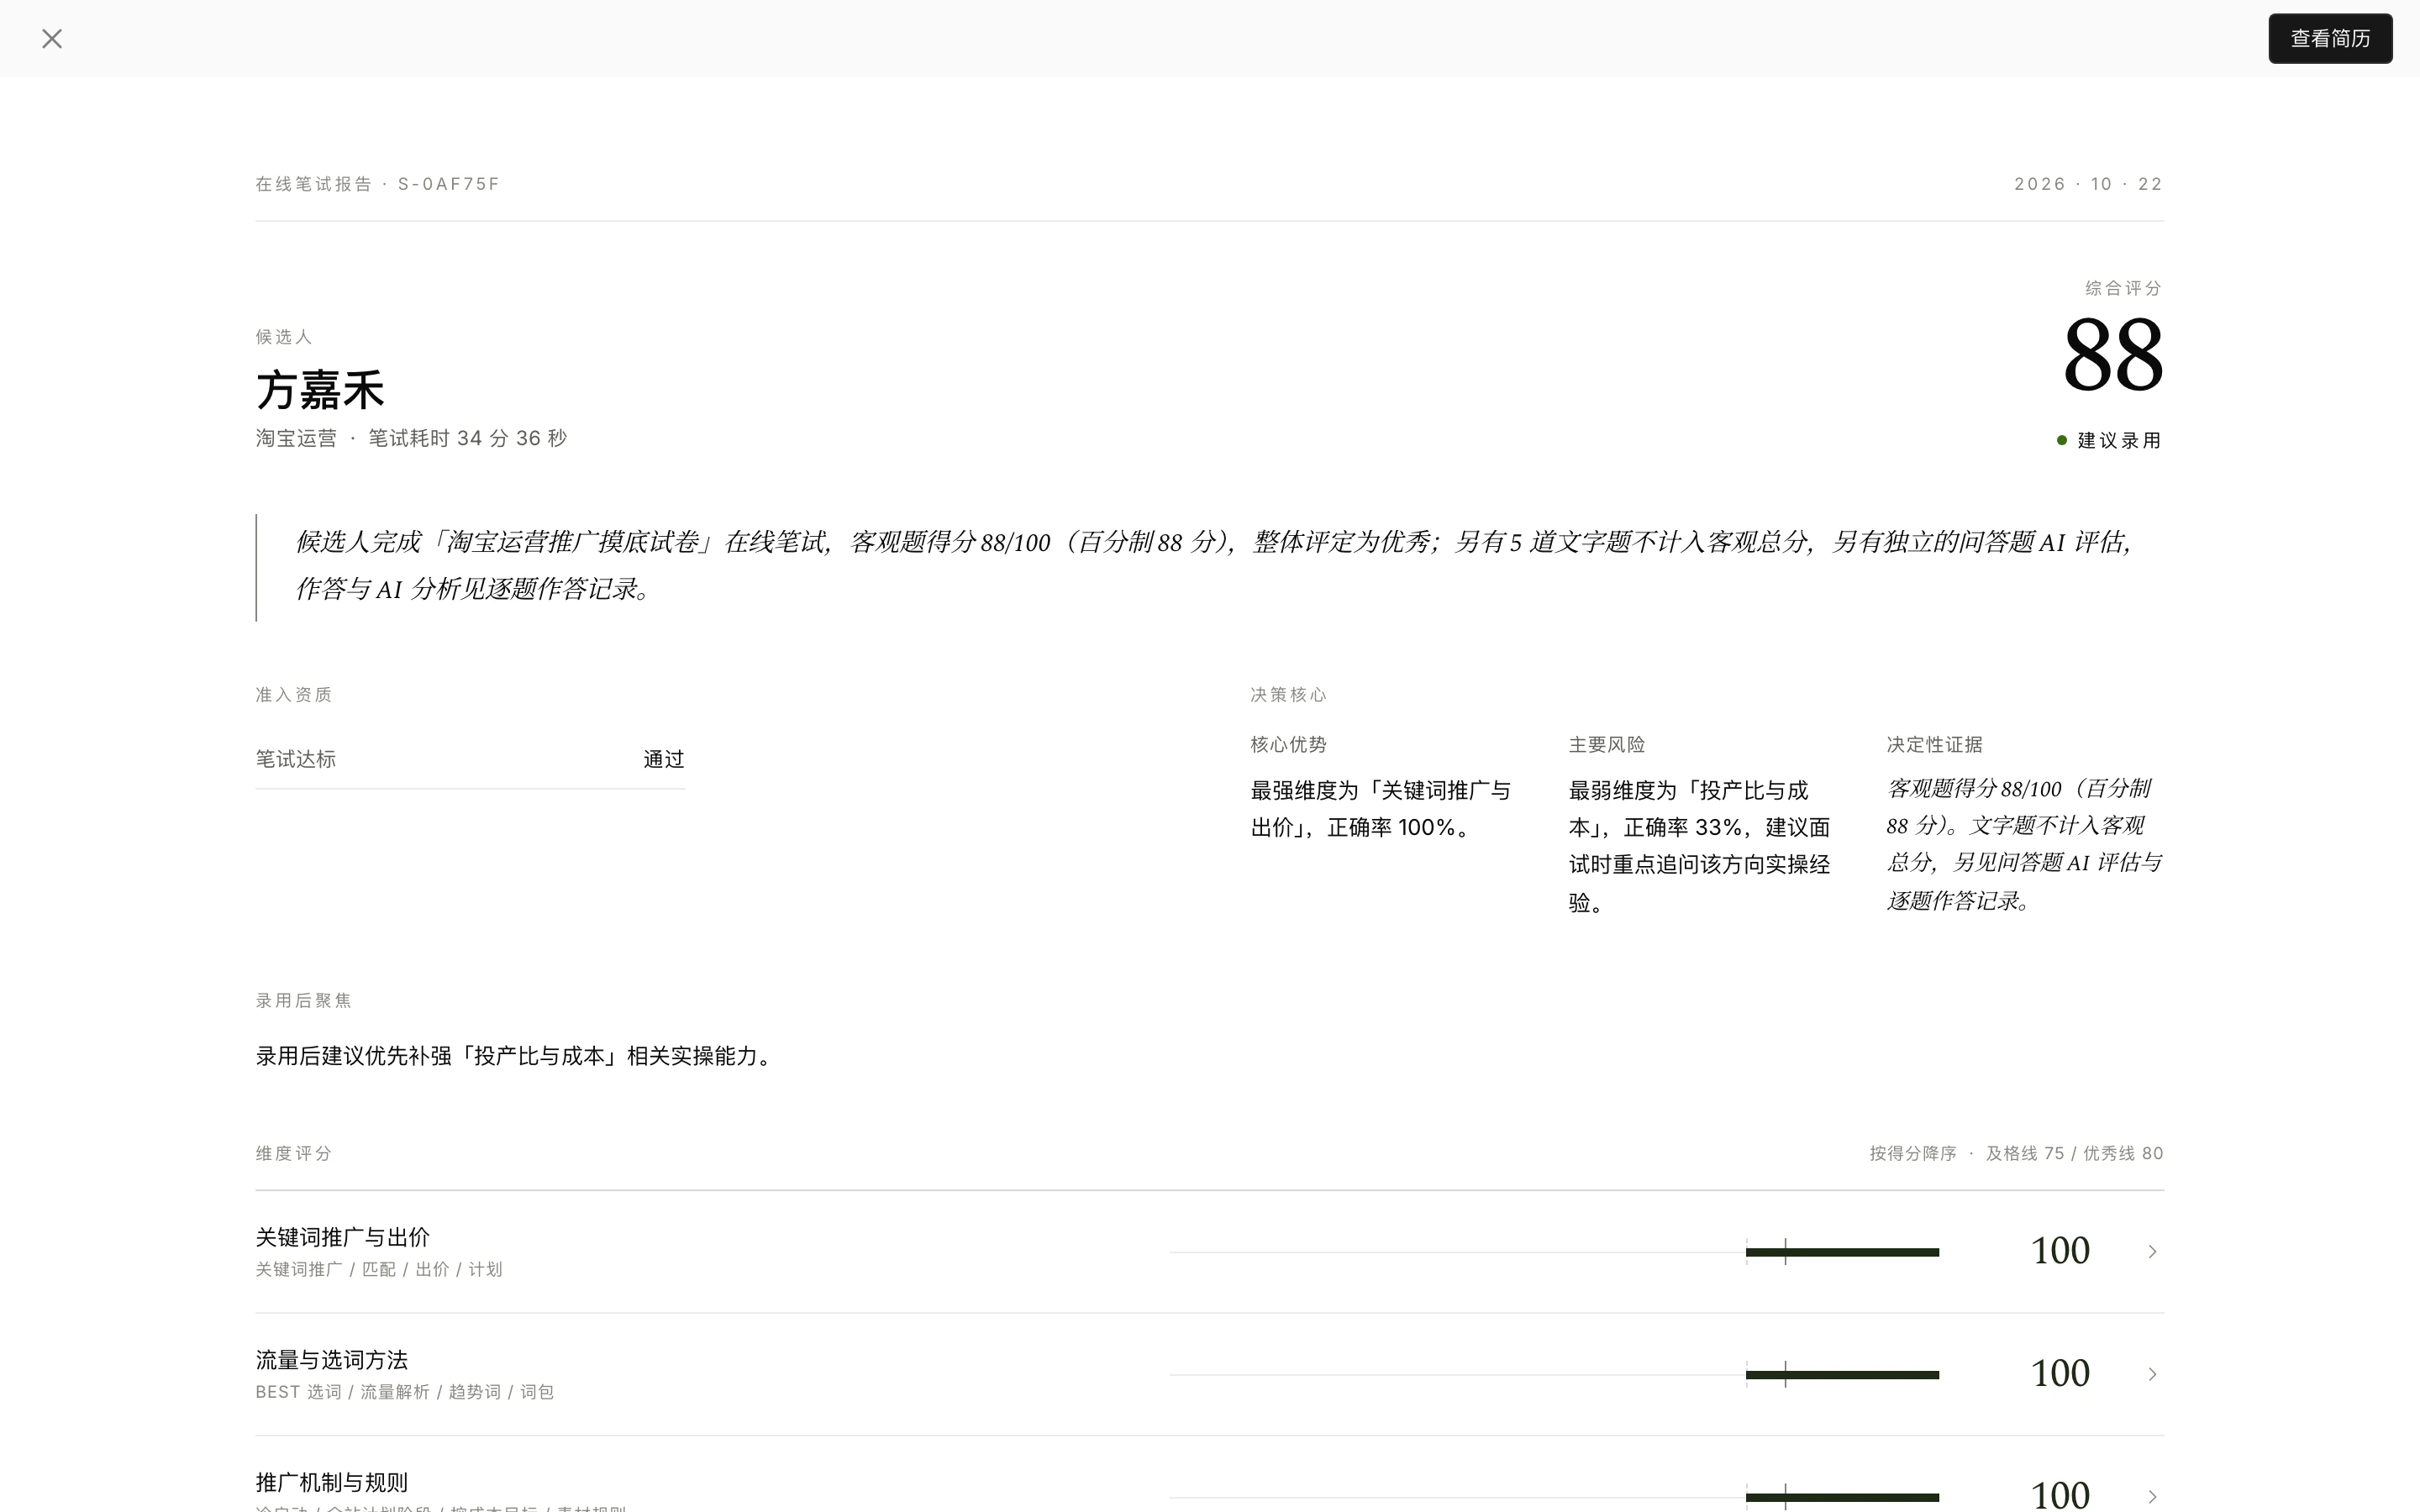Click the 录用后聚焦 section heading
Viewport: 2420px width, 1512px height.
303,1001
